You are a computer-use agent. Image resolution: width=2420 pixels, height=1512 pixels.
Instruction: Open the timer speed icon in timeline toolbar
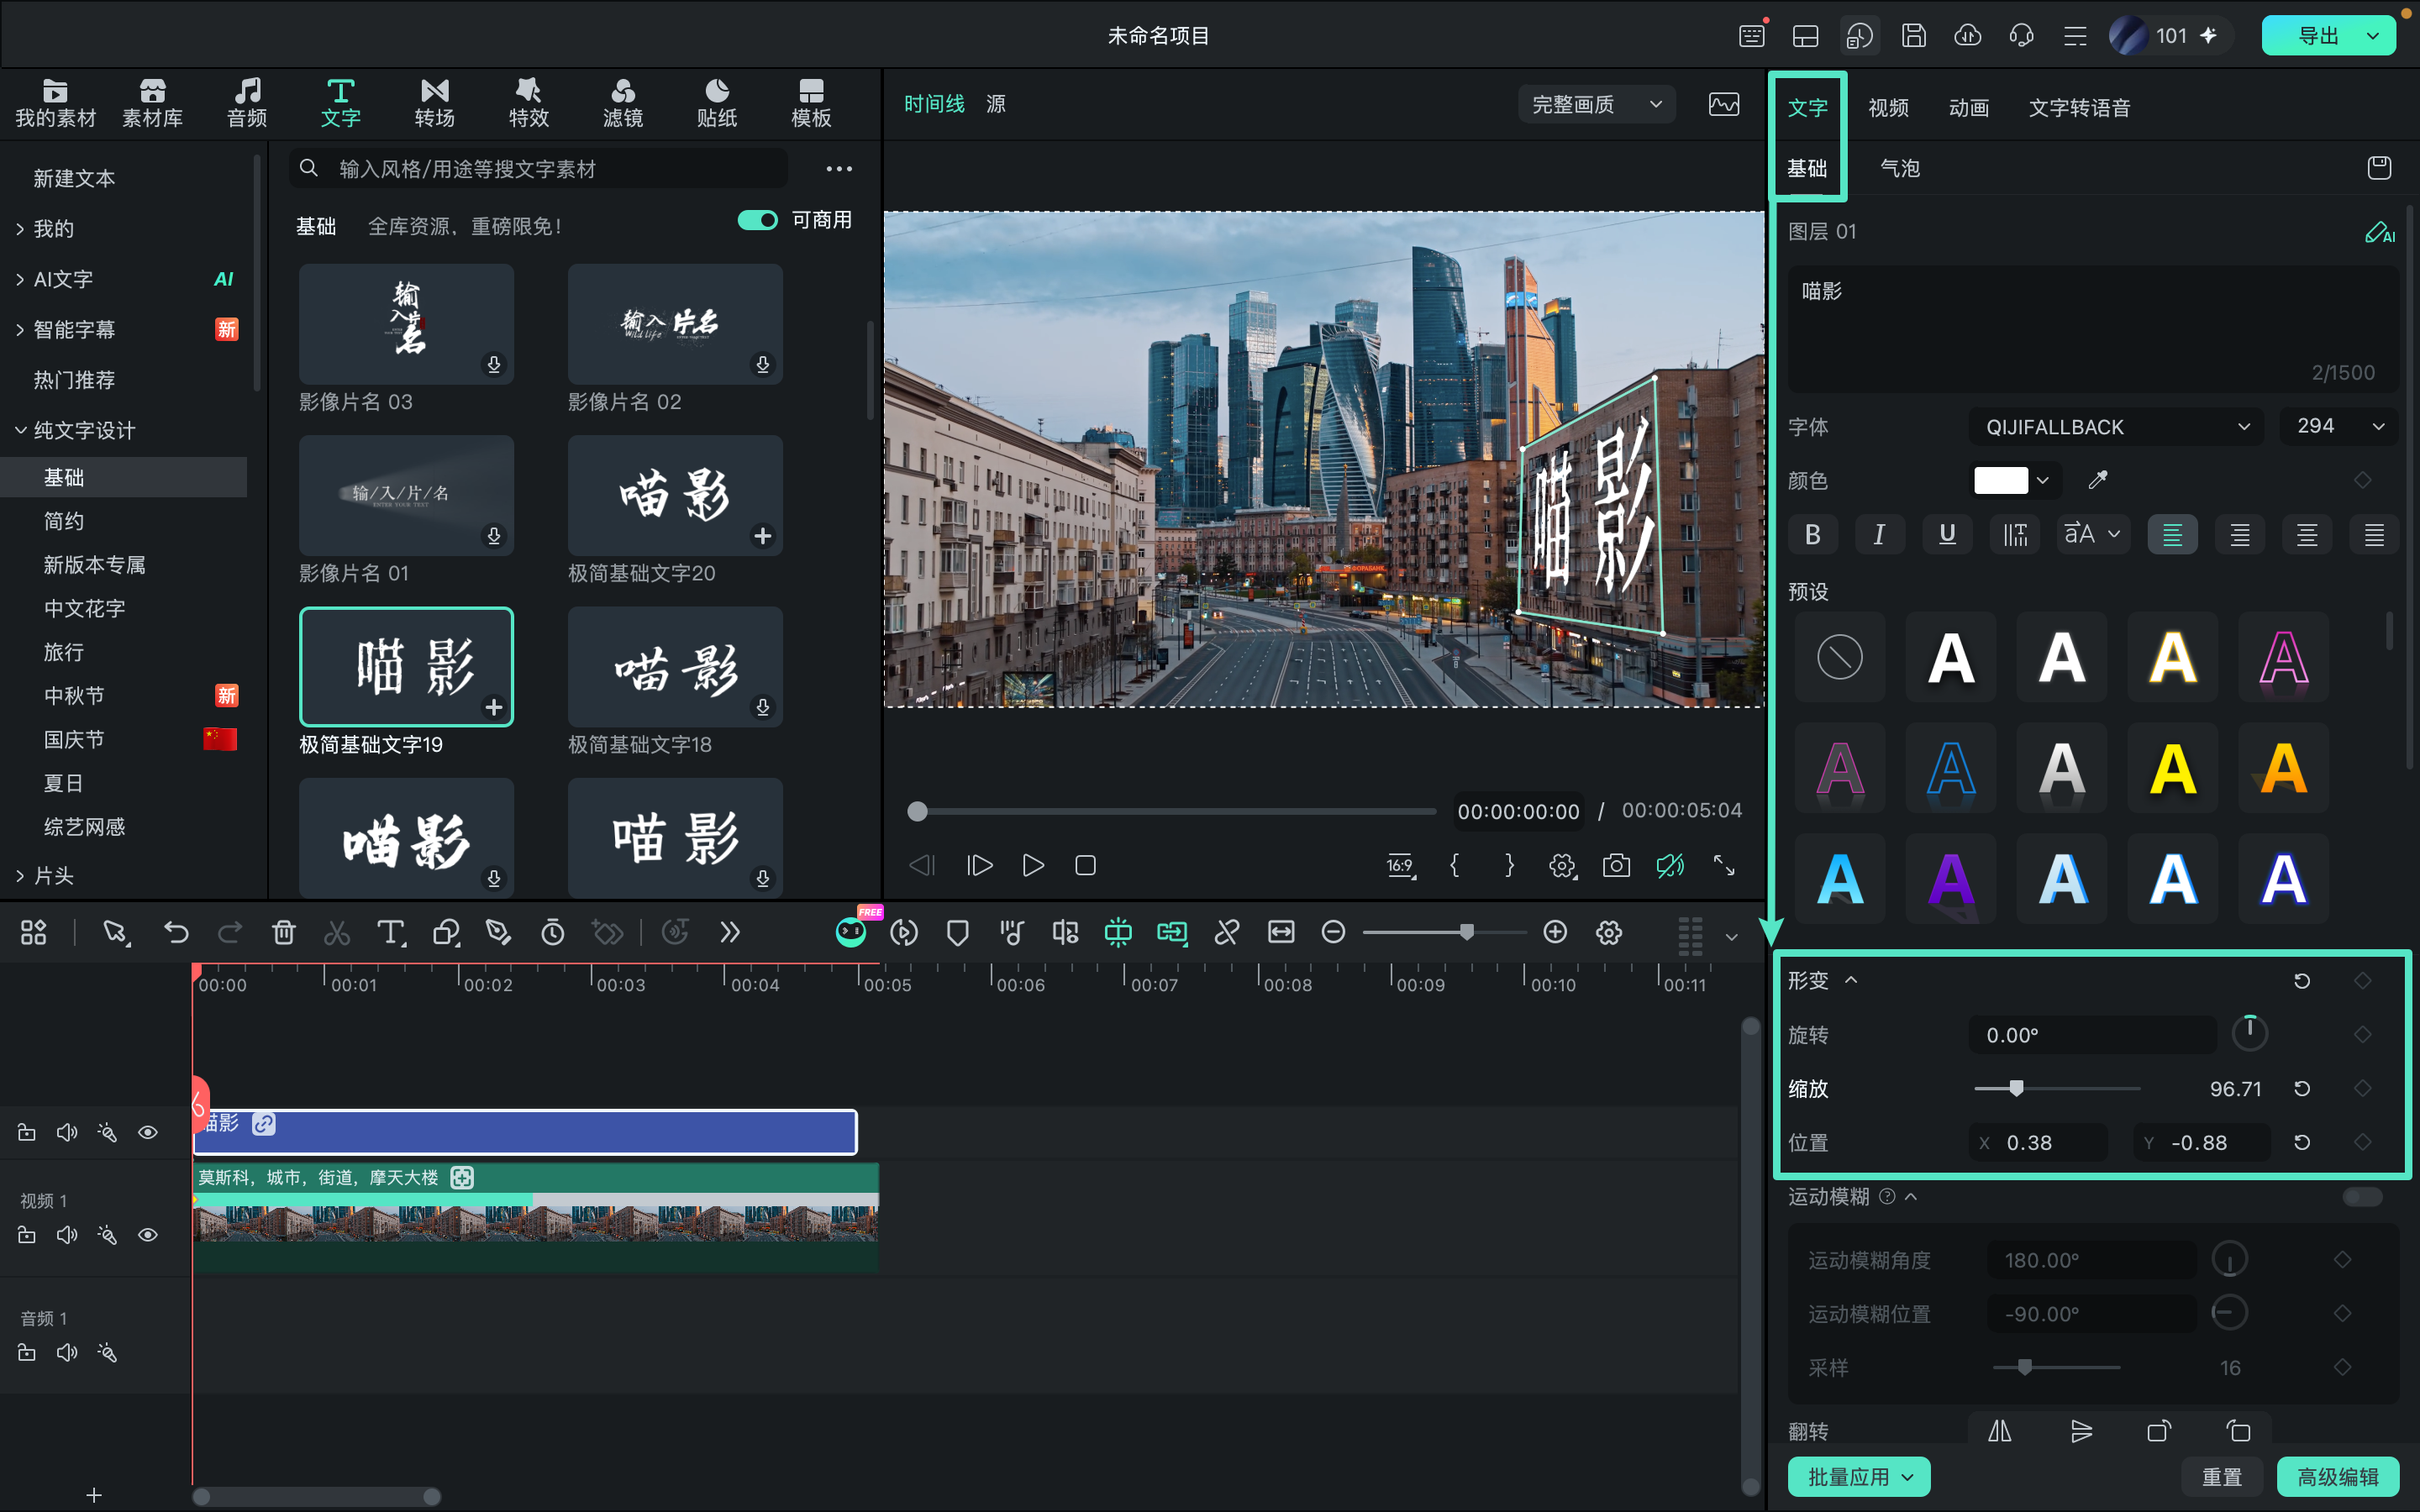tap(552, 933)
